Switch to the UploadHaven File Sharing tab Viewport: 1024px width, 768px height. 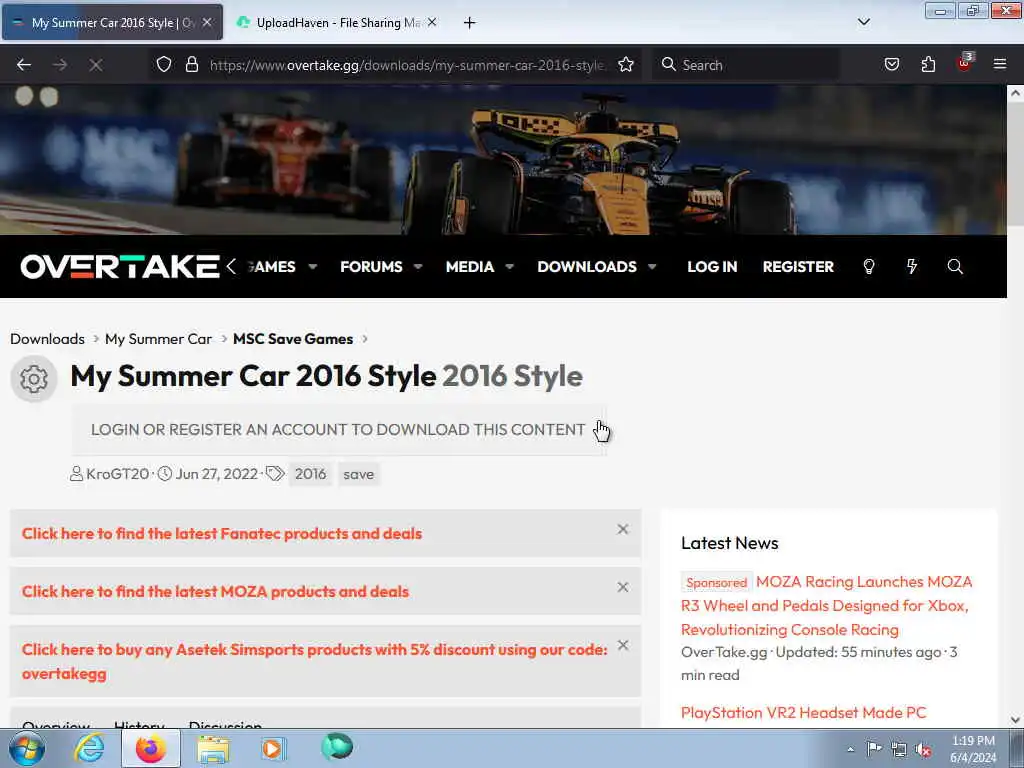336,23
